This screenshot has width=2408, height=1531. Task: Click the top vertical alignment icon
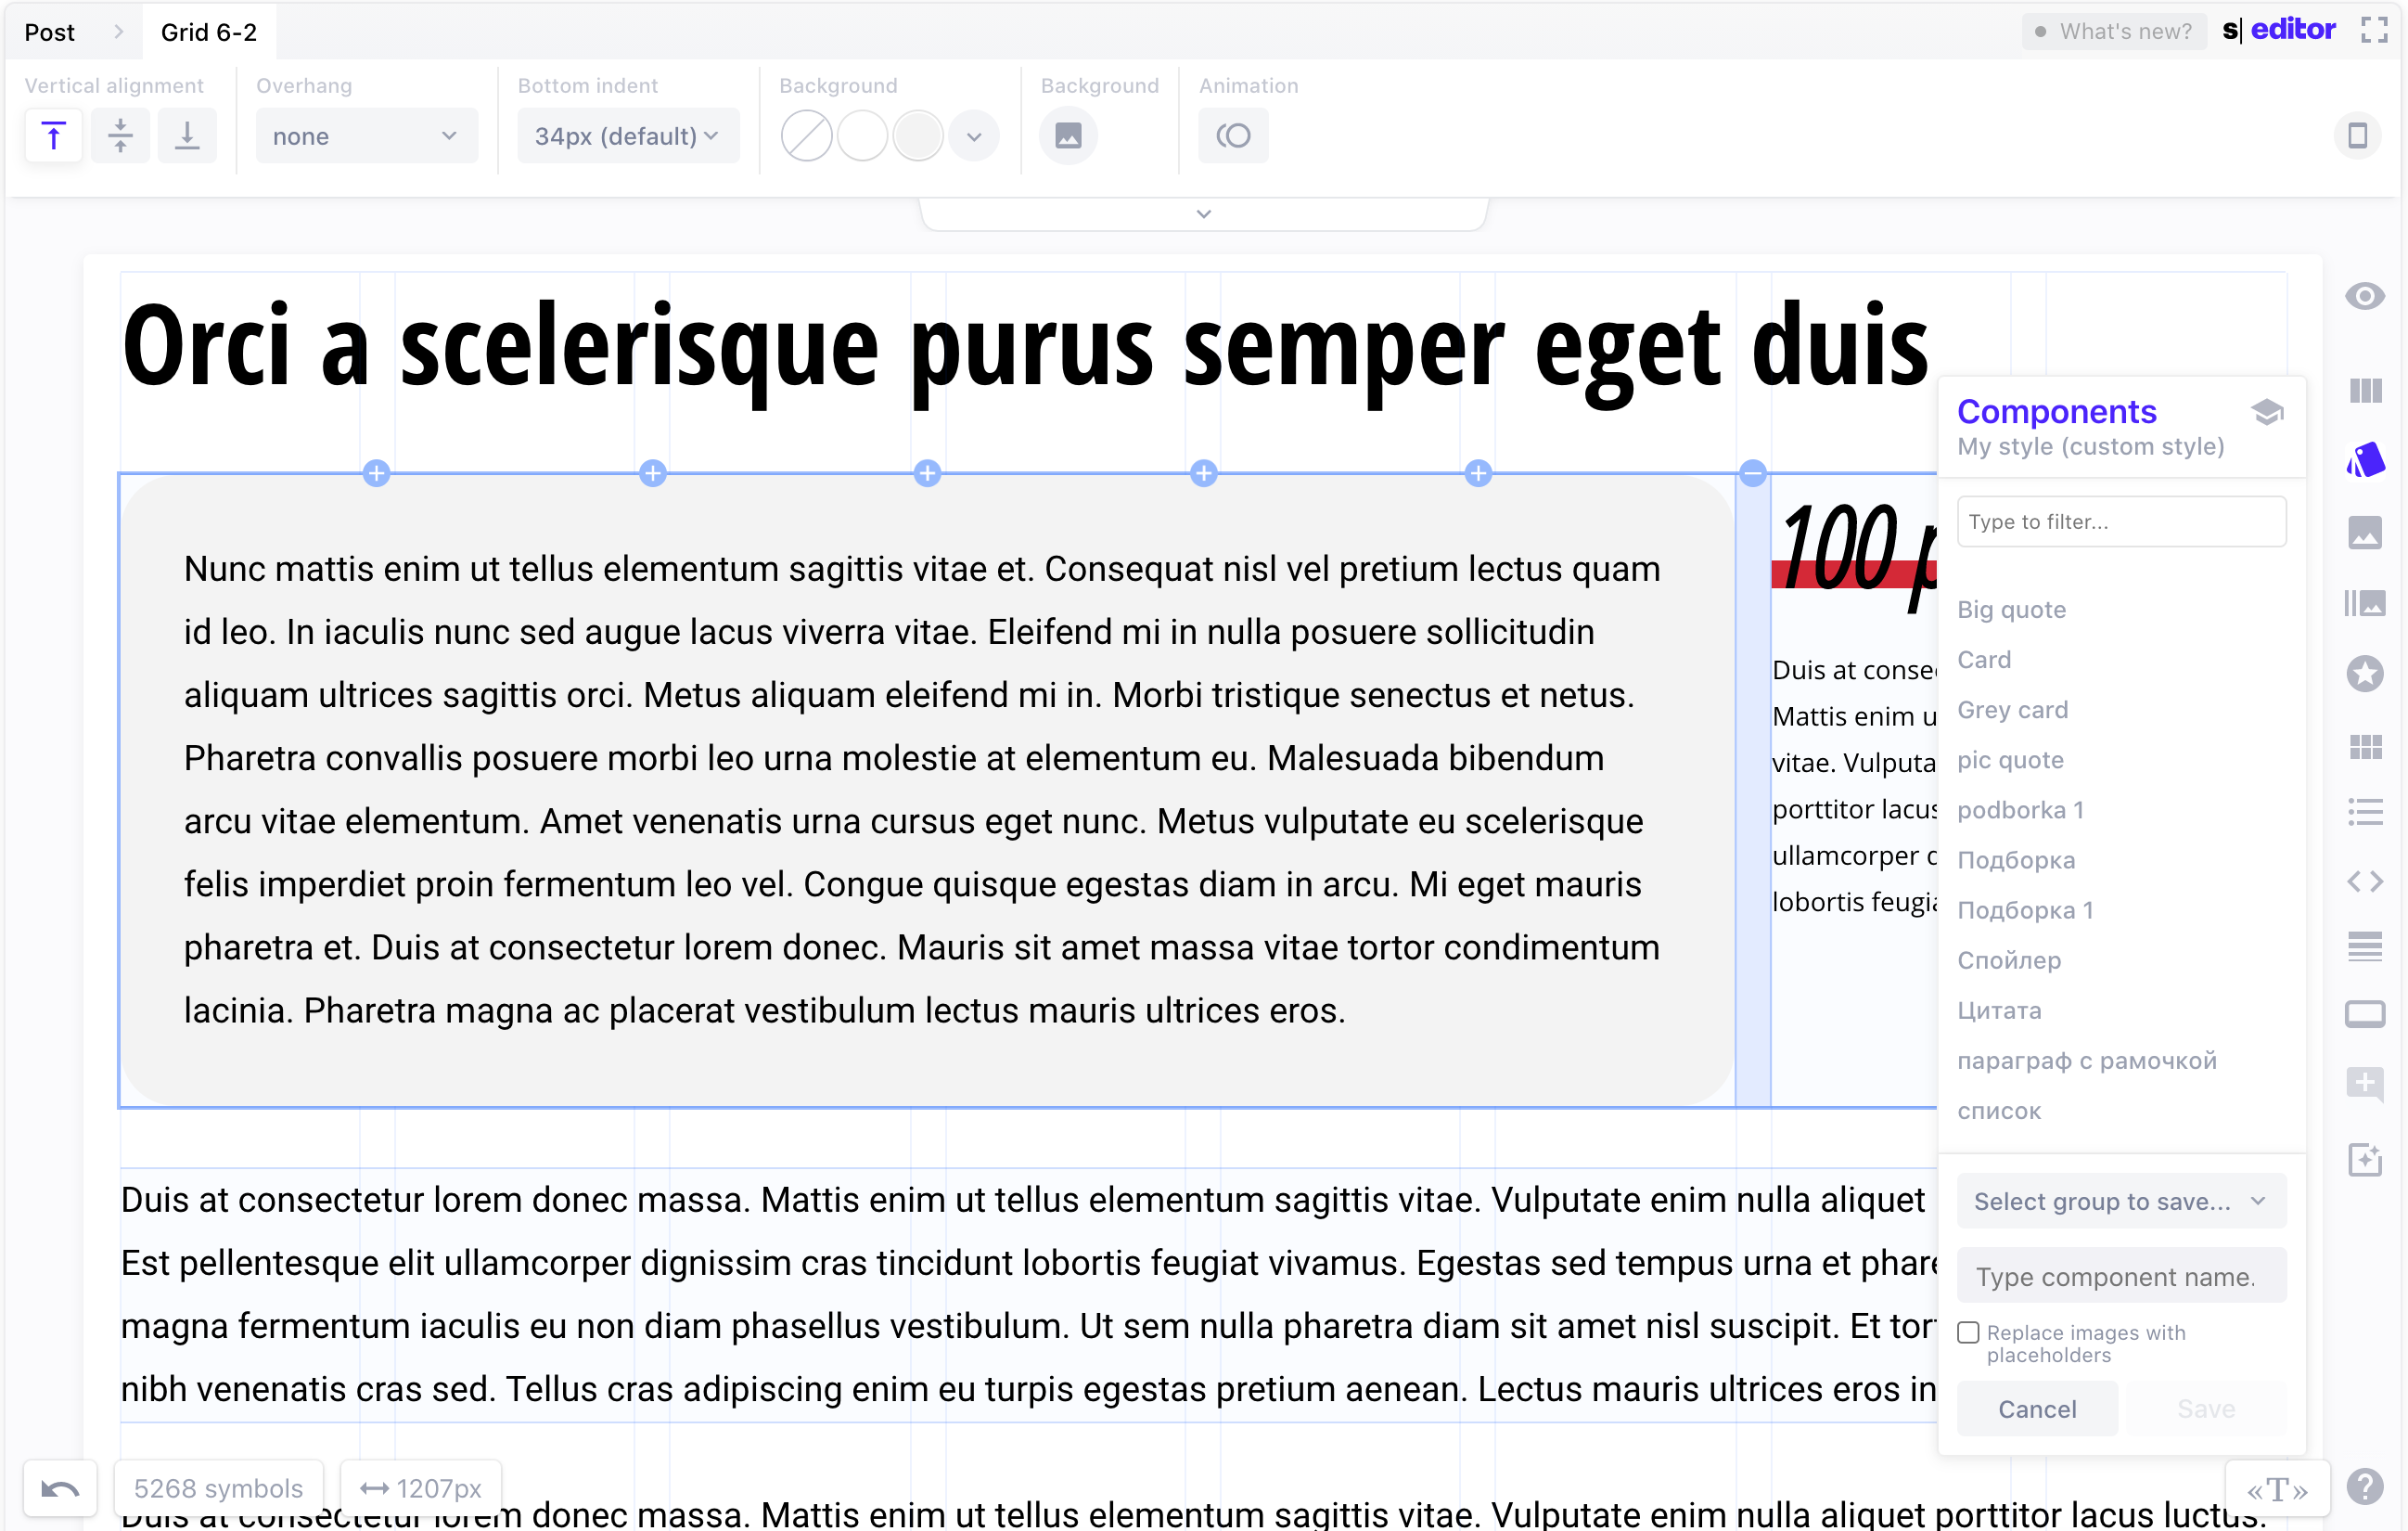click(x=54, y=136)
